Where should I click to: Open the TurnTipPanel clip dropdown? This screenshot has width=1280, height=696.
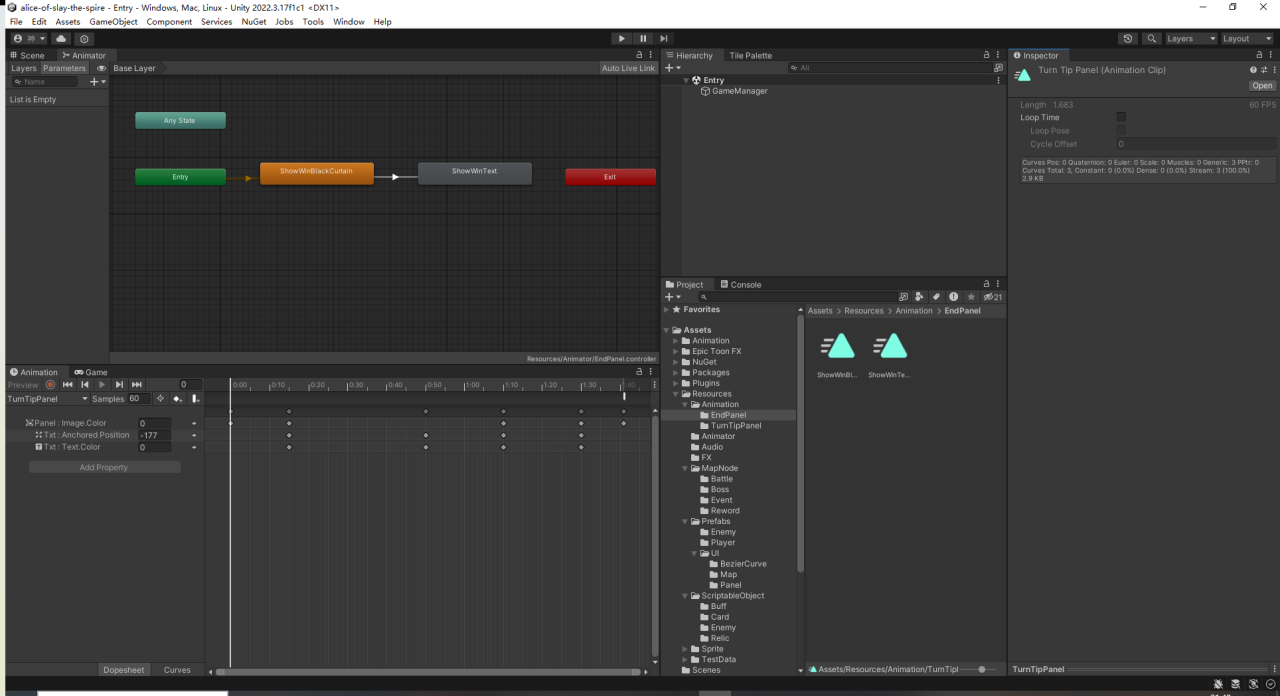(48, 399)
